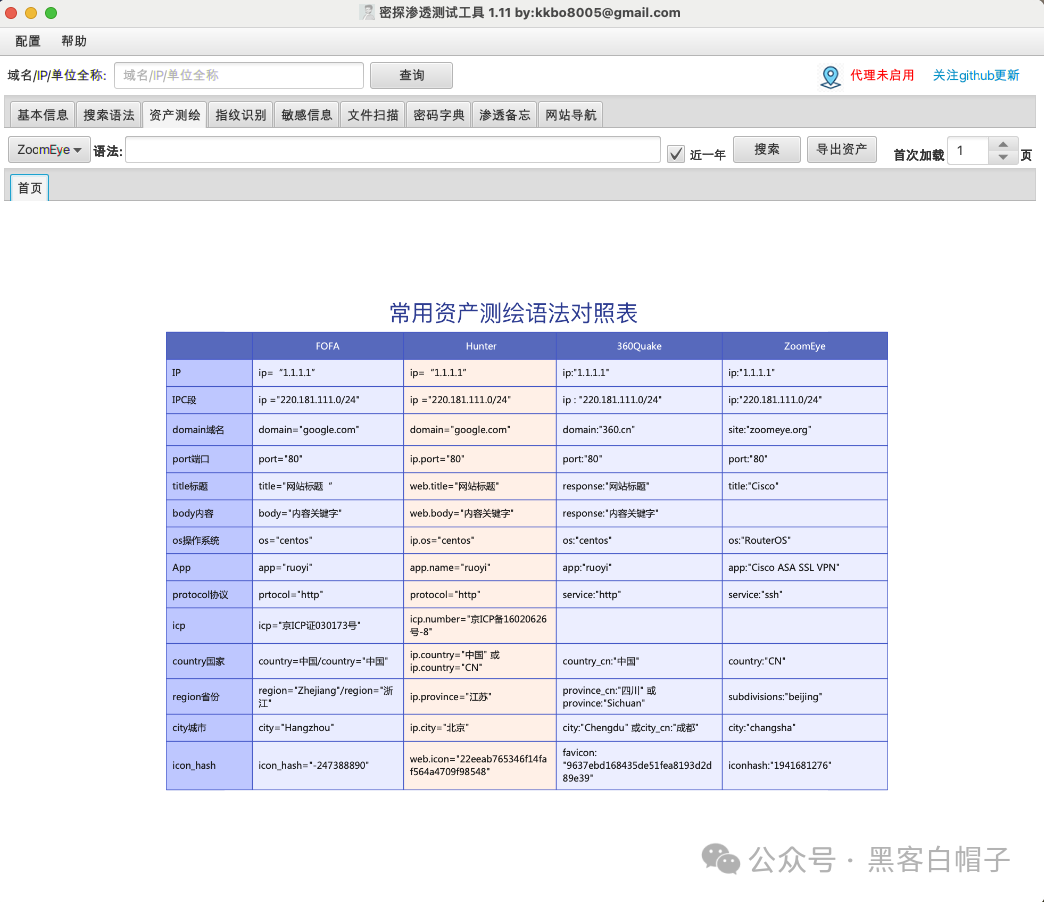This screenshot has height=902, width=1044.
Task: Select the 首页 result tab
Action: click(29, 188)
